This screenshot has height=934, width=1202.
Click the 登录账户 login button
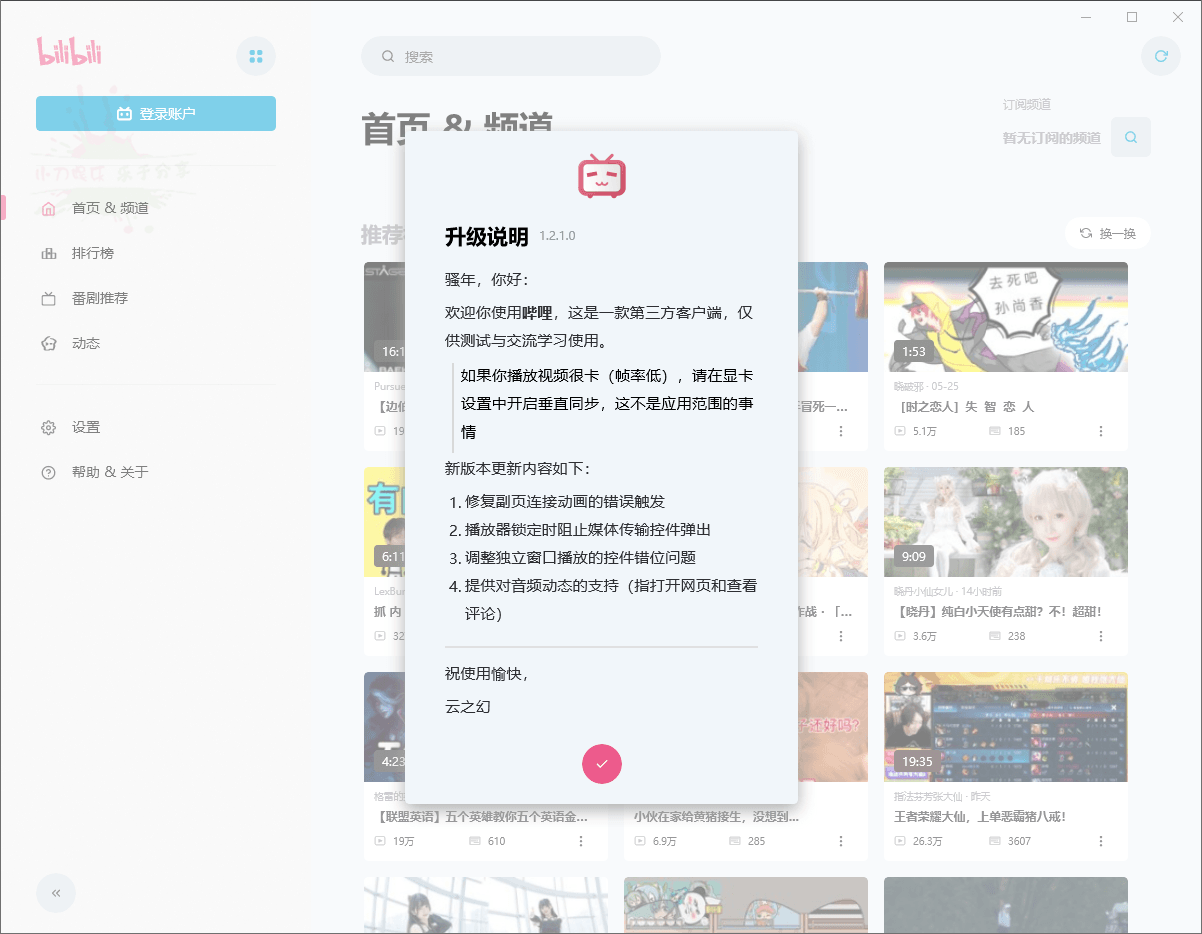coord(155,113)
